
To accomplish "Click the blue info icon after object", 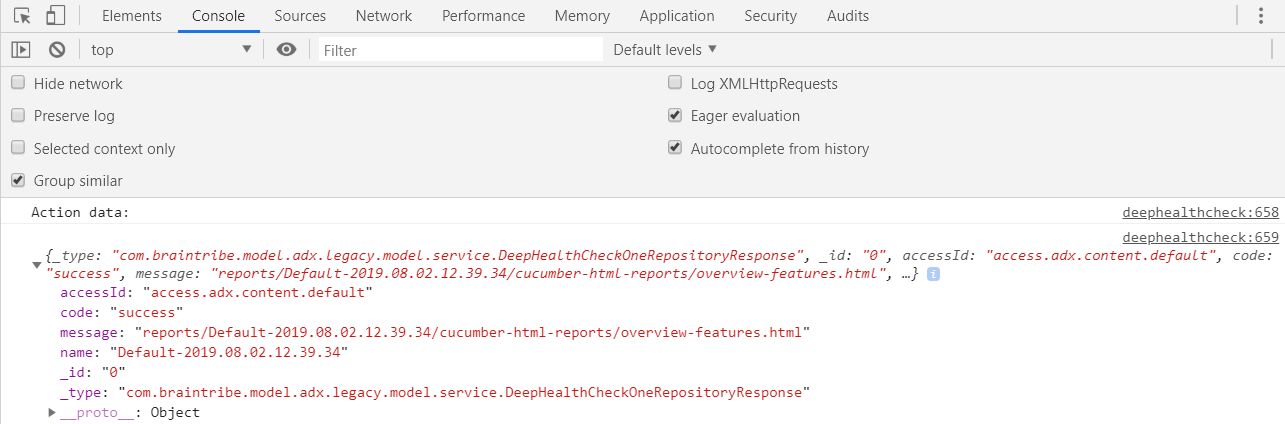I will [x=933, y=274].
